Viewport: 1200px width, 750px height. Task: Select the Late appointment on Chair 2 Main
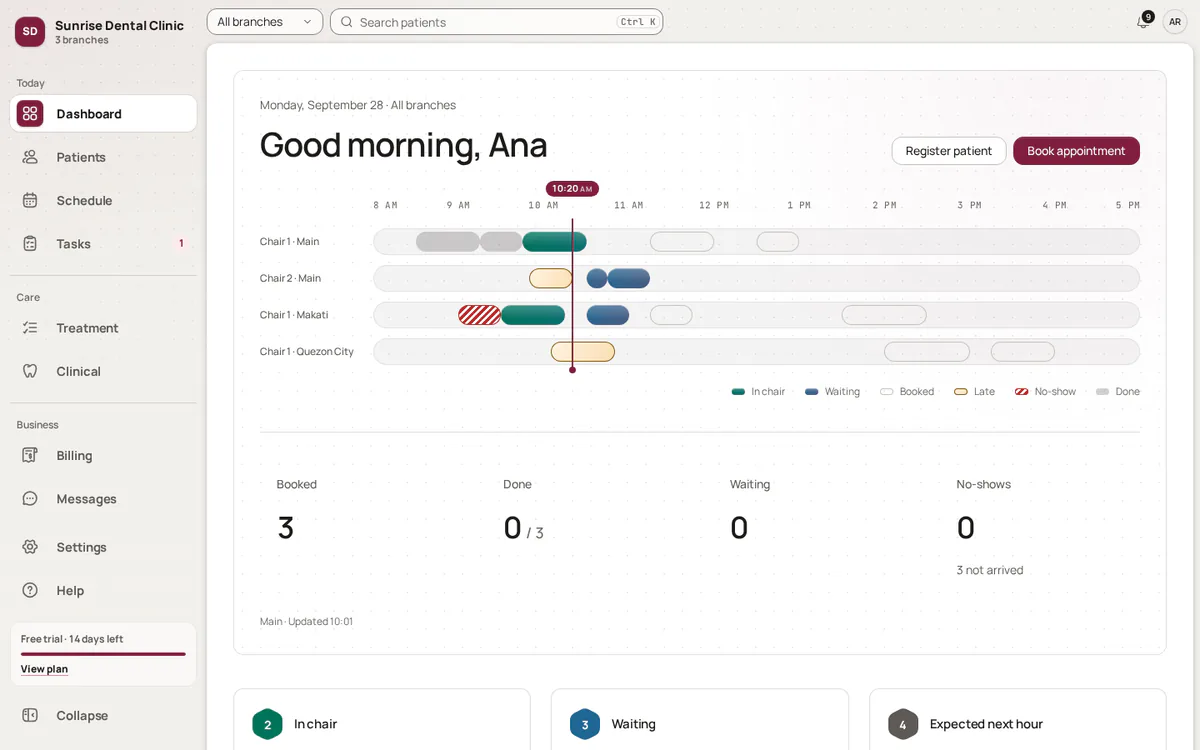coord(551,278)
